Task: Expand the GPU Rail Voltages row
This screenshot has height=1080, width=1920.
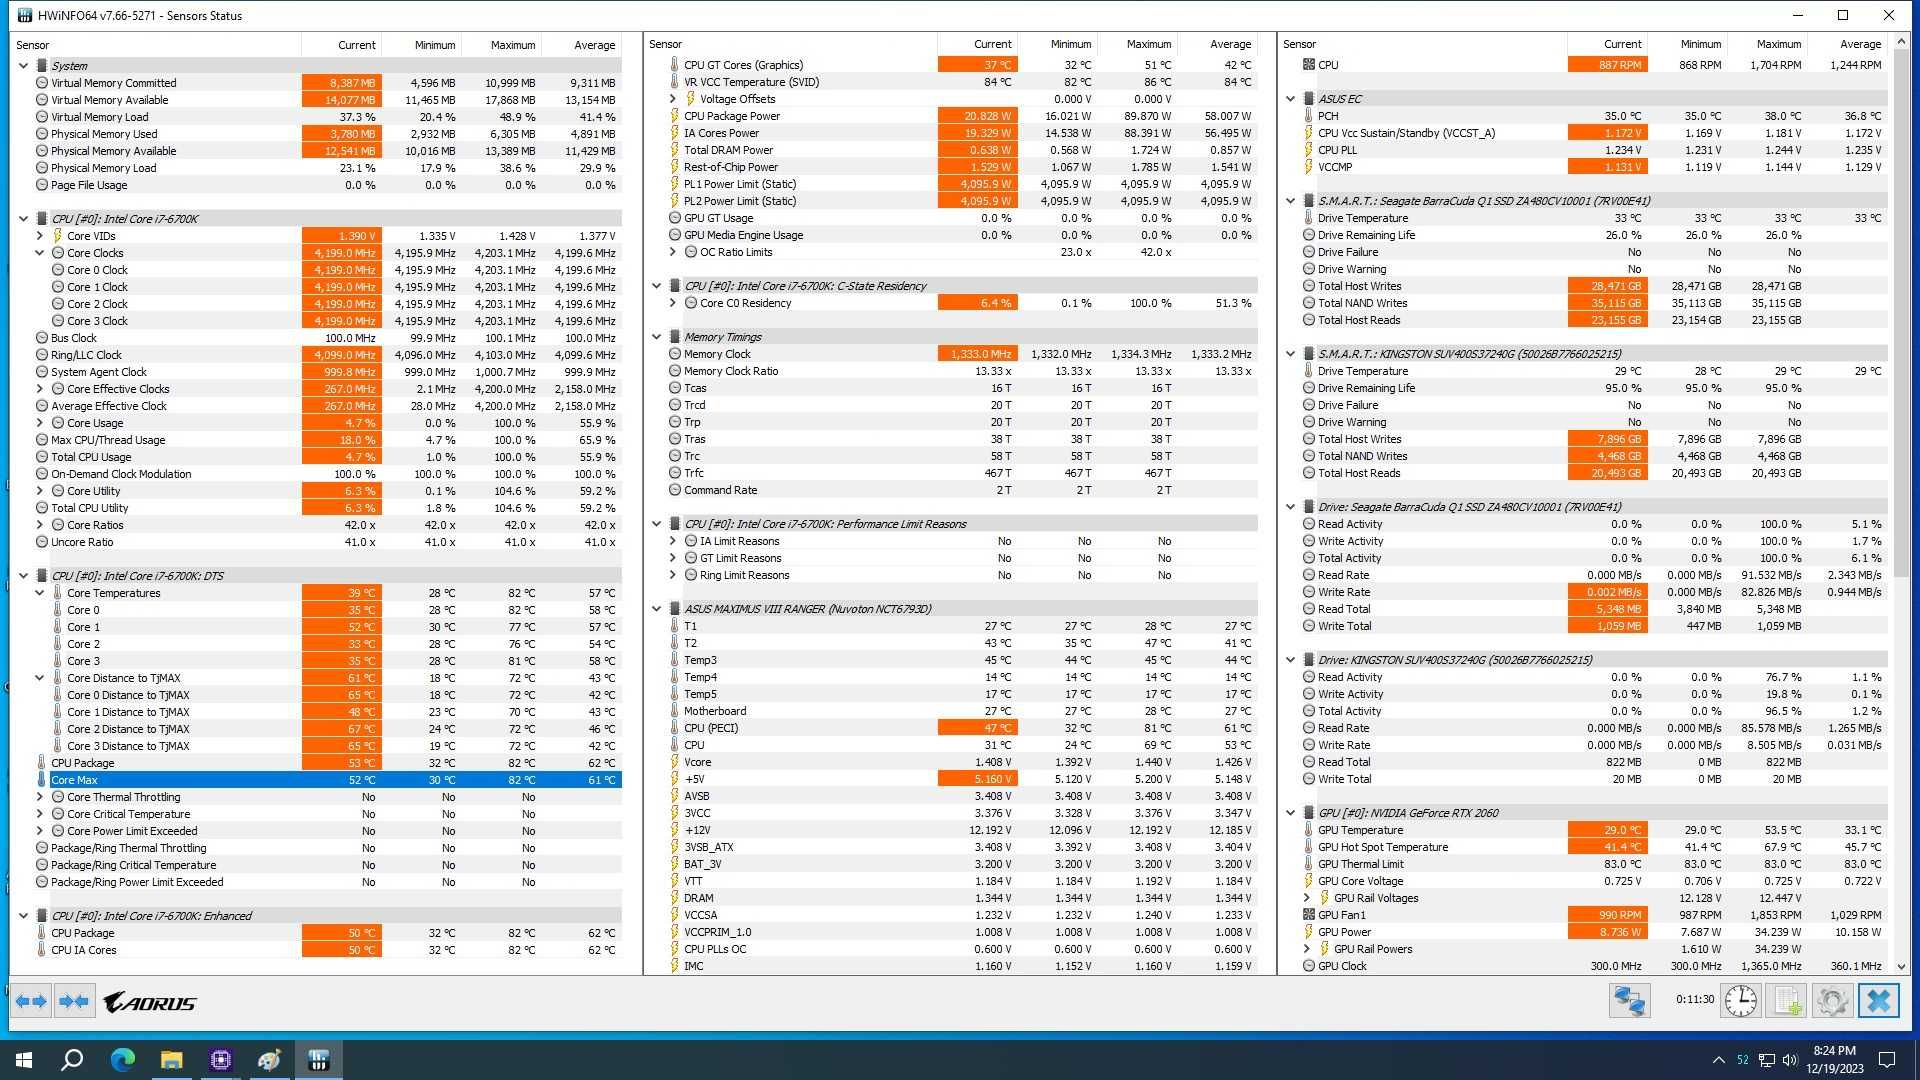Action: tap(1306, 898)
